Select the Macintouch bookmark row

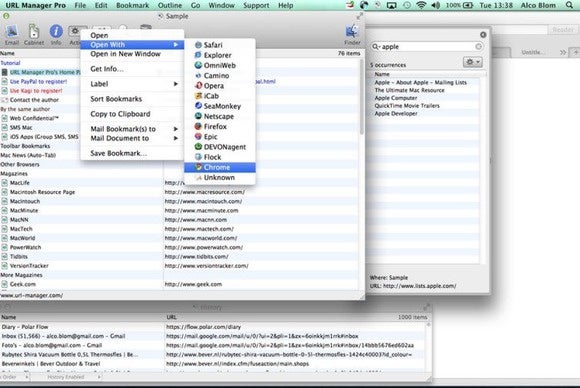pyautogui.click(x=179, y=201)
